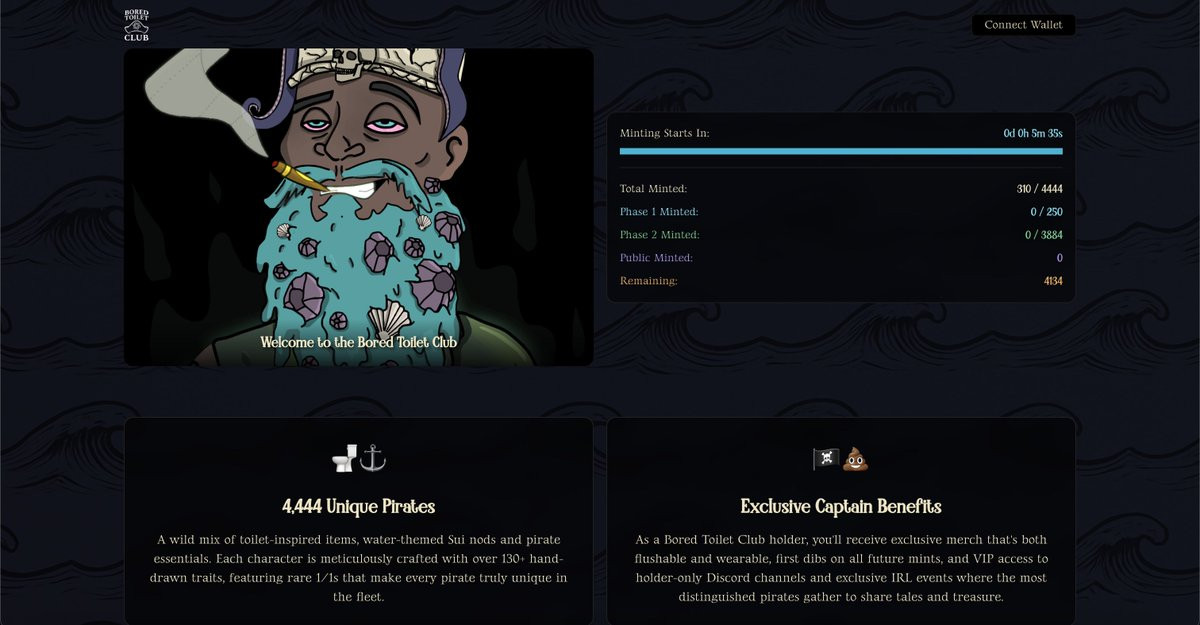Click the Exclusive Captain Benefits heading
This screenshot has height=625, width=1200.
pyautogui.click(x=841, y=507)
